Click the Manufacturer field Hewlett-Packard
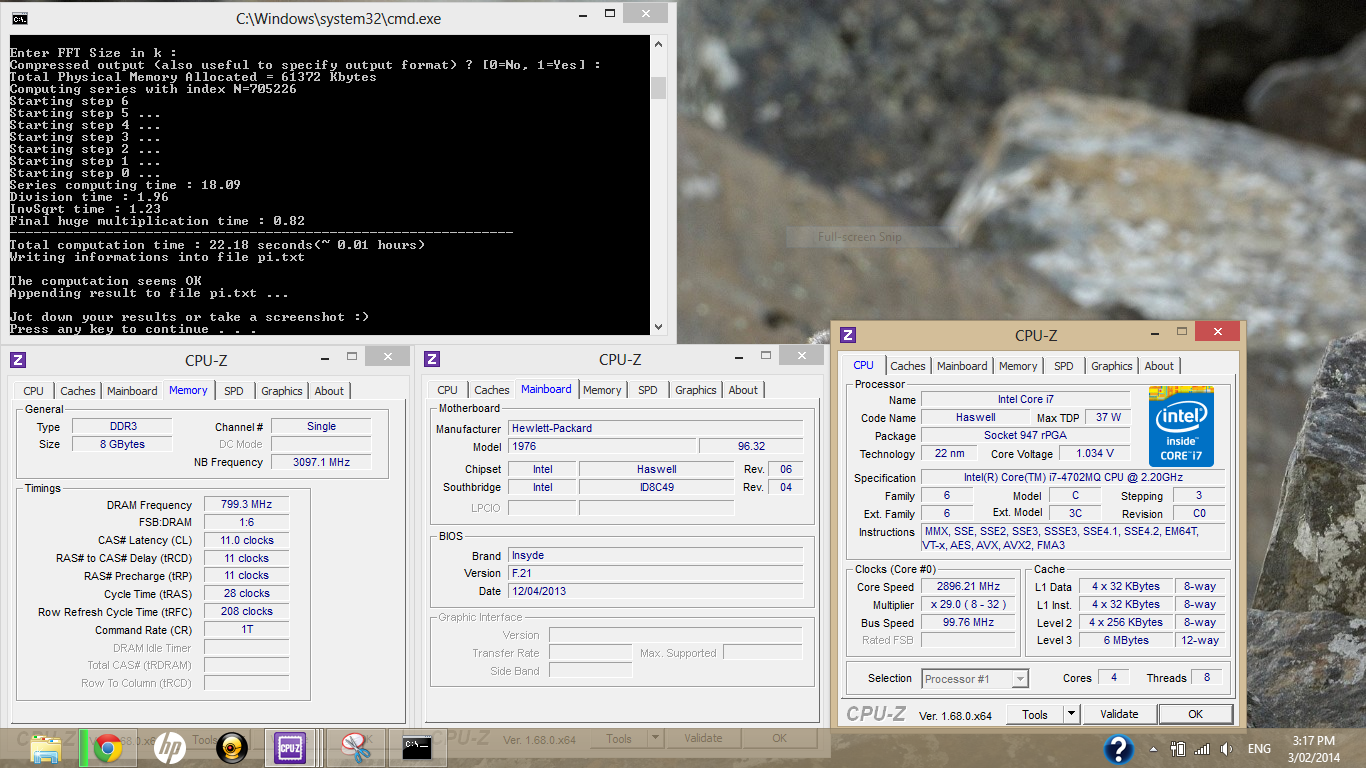This screenshot has height=768, width=1366. [x=655, y=428]
